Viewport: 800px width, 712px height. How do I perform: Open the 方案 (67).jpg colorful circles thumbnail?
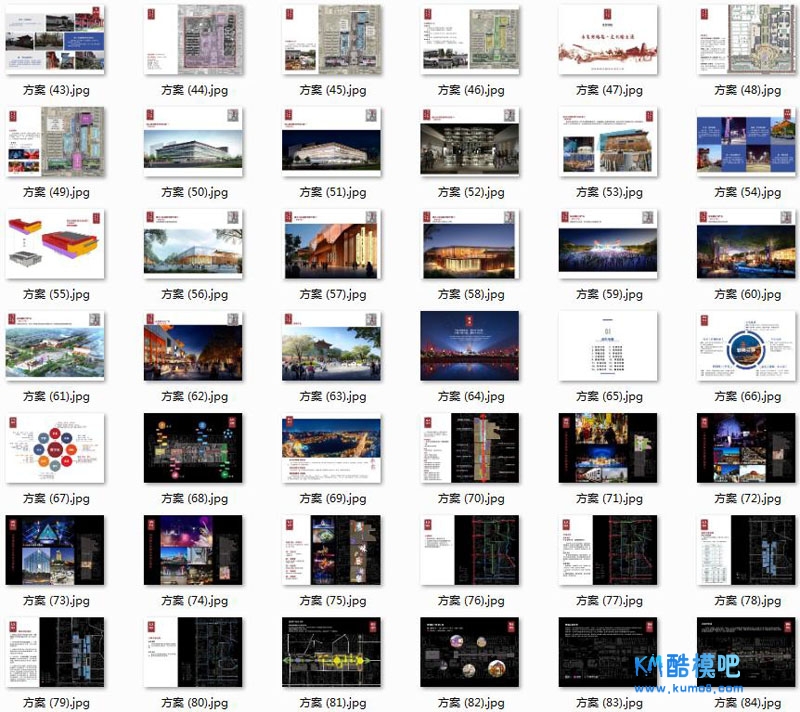pyautogui.click(x=55, y=448)
